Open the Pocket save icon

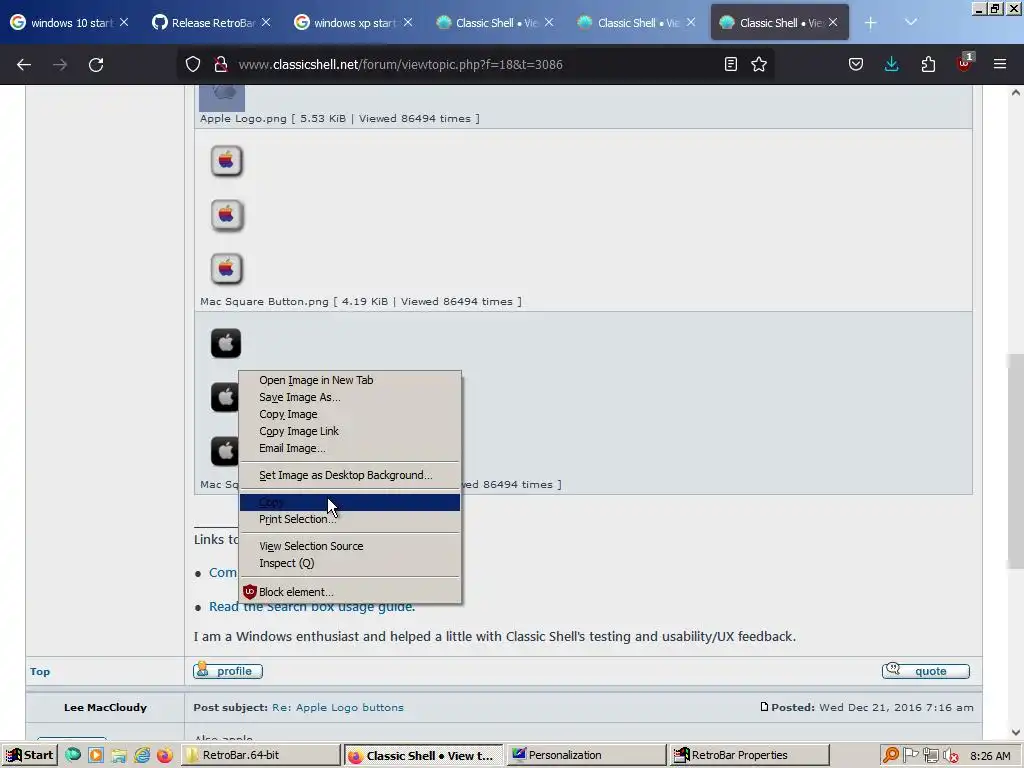(x=856, y=64)
